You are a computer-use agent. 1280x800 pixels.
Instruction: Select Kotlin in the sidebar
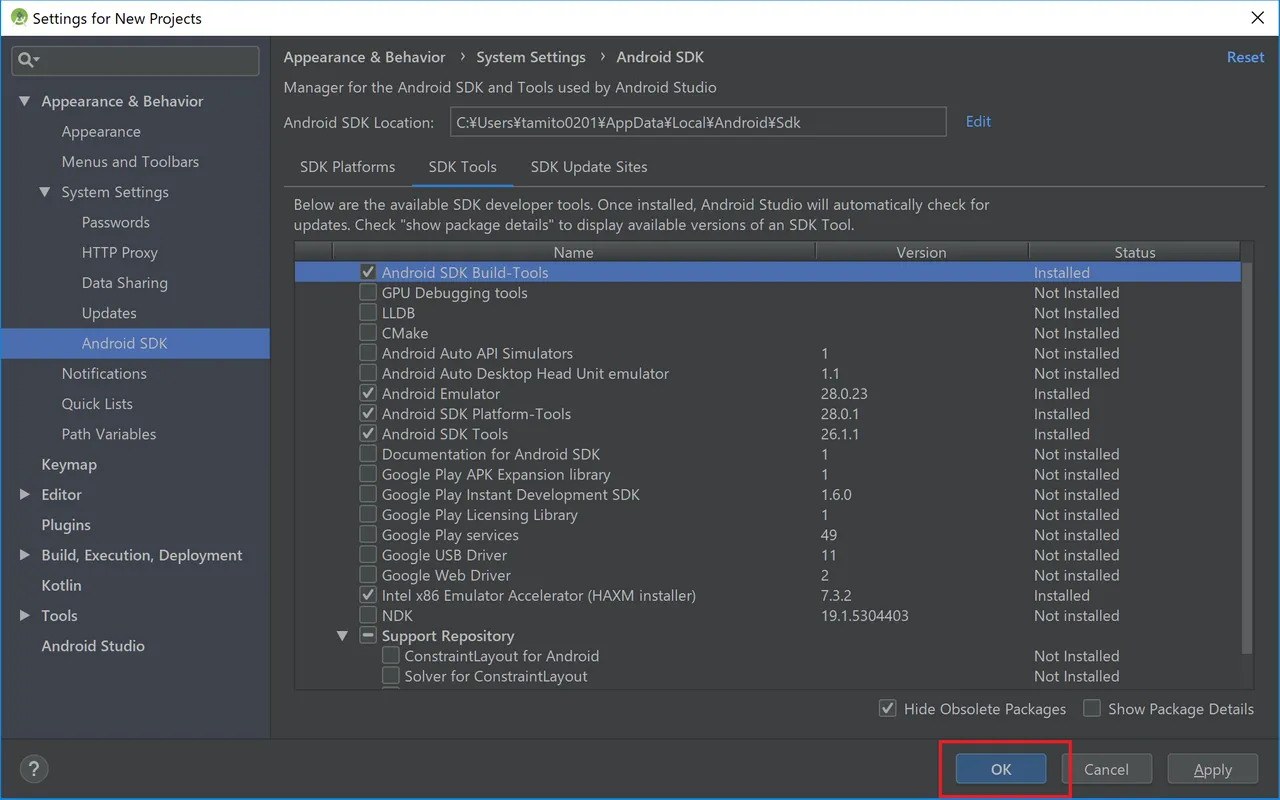61,585
